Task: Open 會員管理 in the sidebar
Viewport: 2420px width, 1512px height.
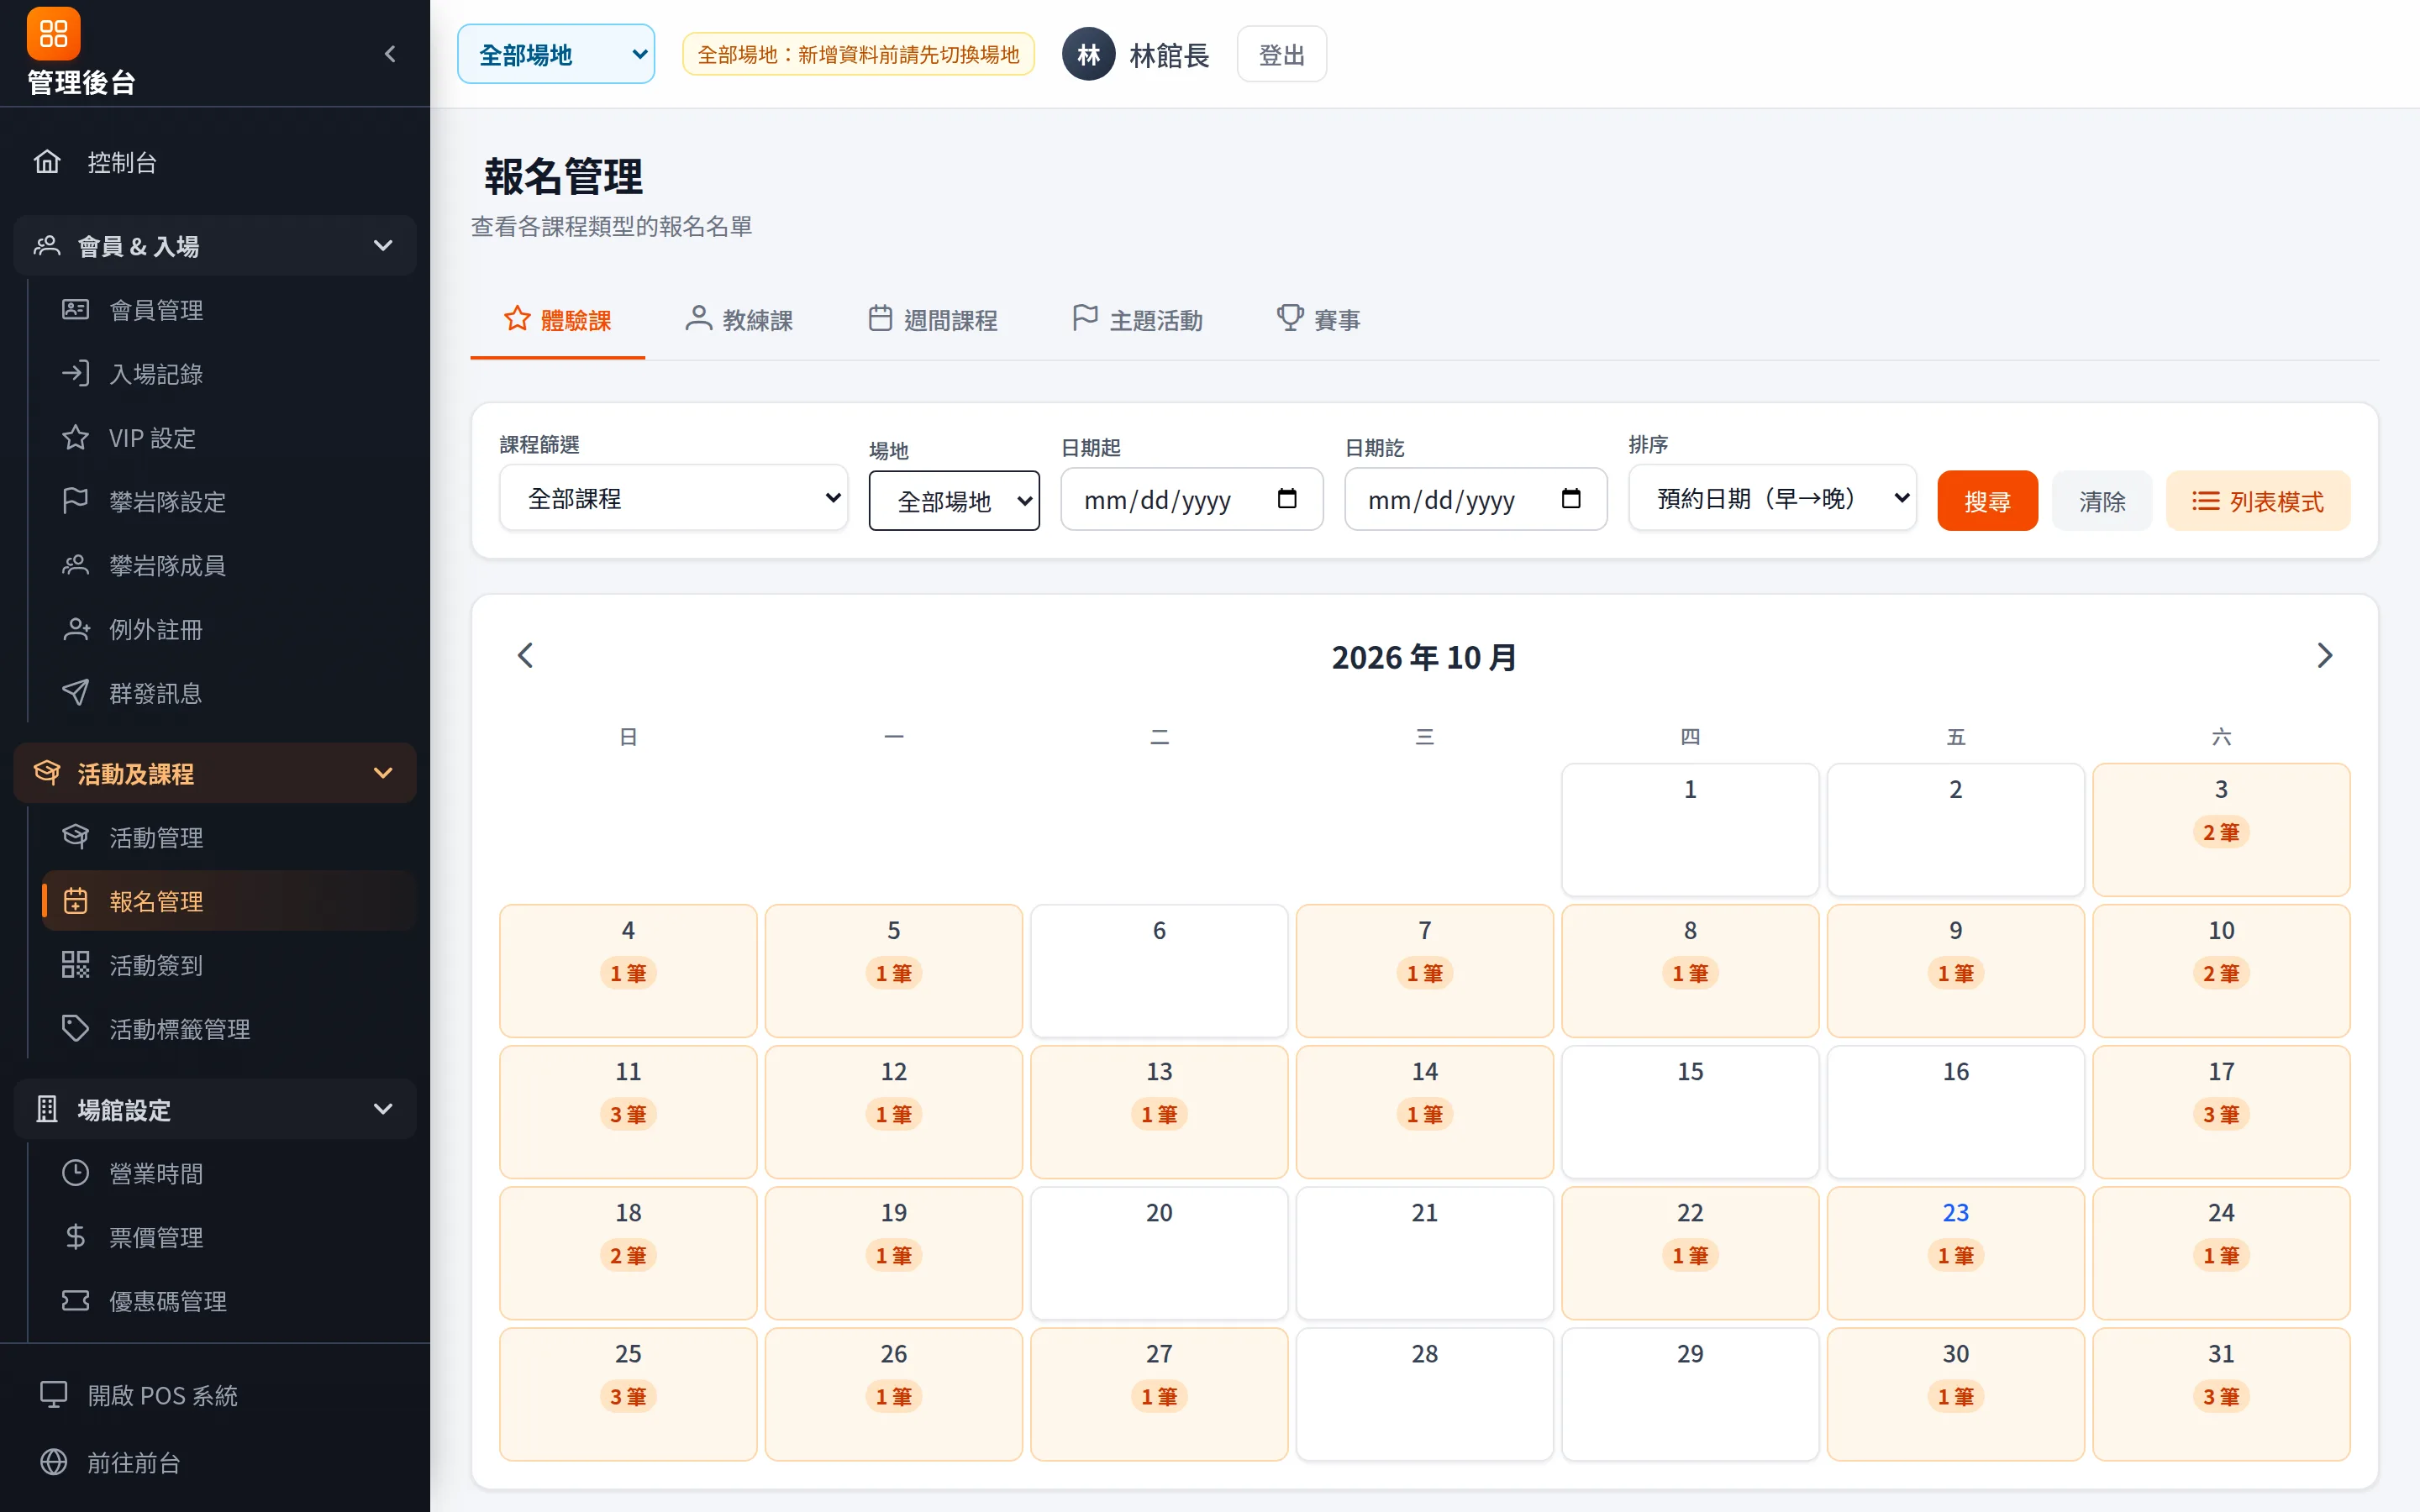Action: click(229, 310)
